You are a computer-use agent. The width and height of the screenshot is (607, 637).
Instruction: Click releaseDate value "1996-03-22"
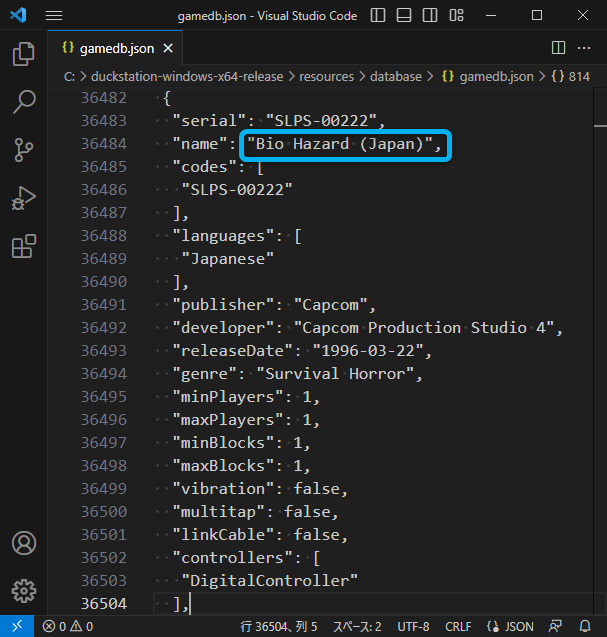point(368,351)
